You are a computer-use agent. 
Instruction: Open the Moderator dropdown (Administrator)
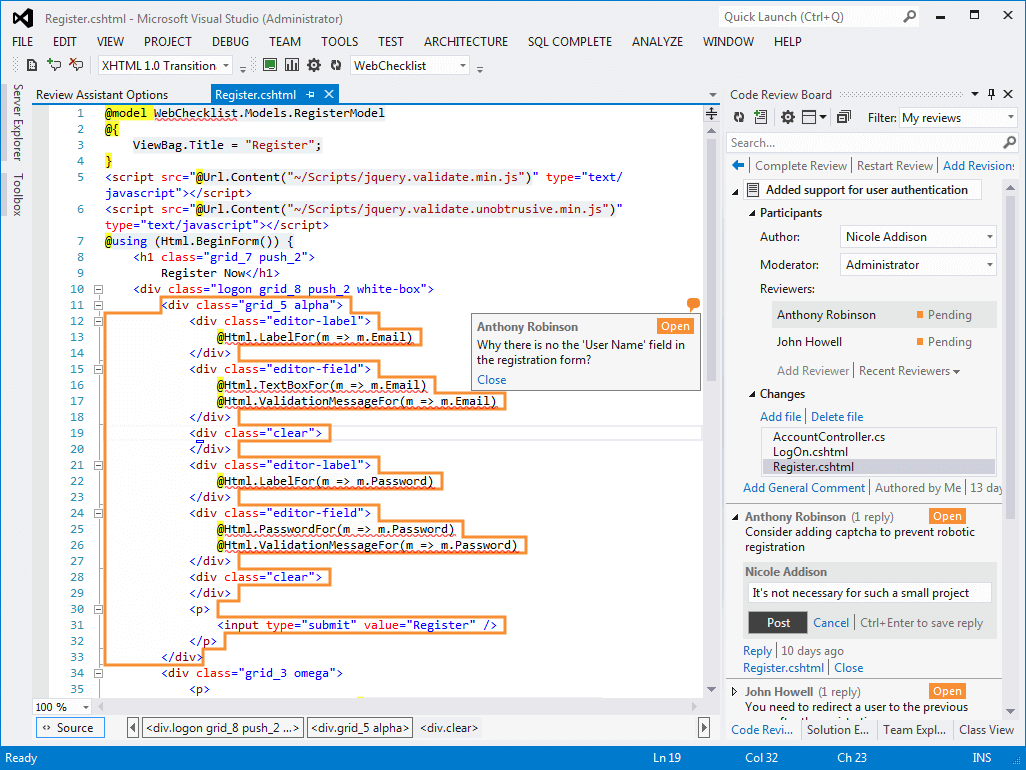918,265
